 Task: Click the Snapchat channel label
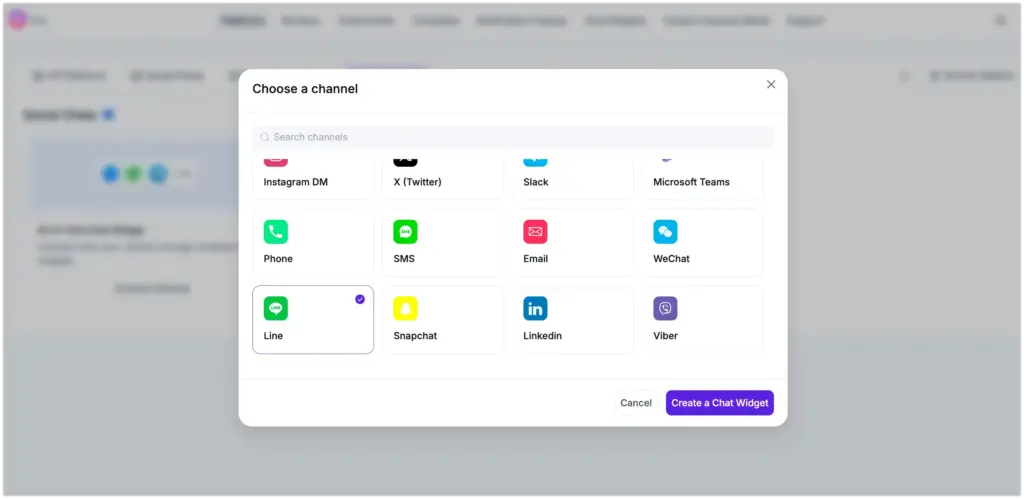coord(415,336)
